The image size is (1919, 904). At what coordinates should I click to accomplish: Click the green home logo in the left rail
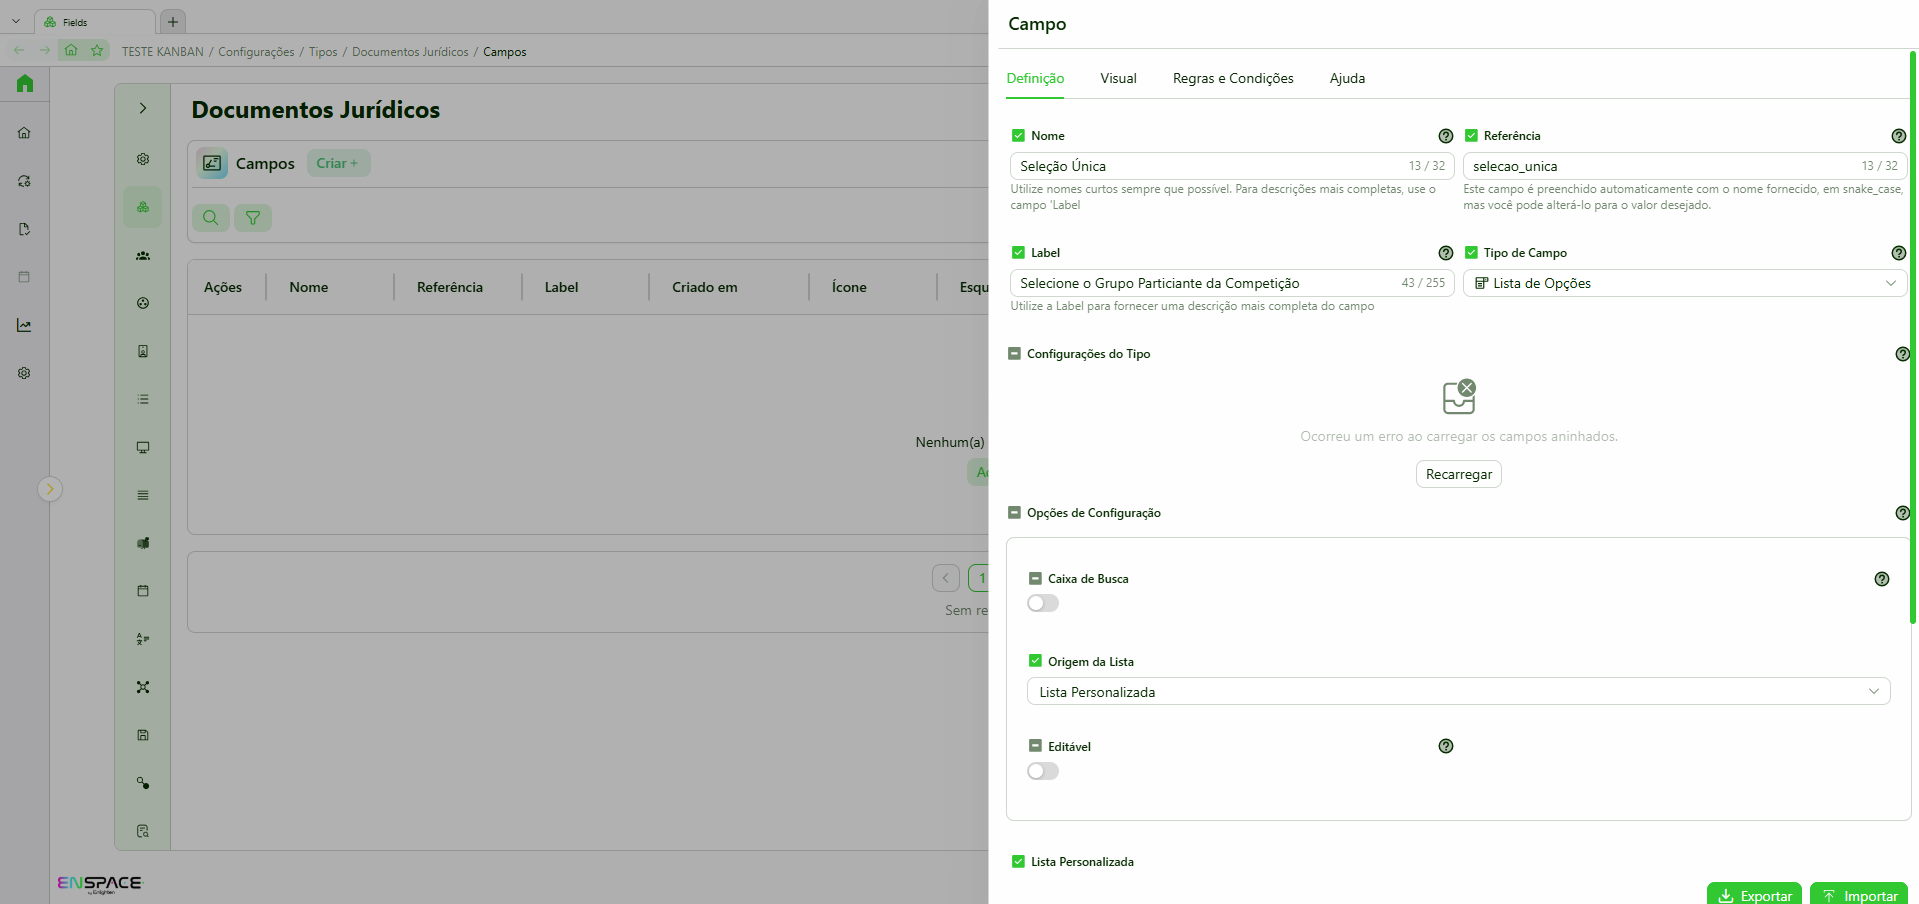click(25, 84)
